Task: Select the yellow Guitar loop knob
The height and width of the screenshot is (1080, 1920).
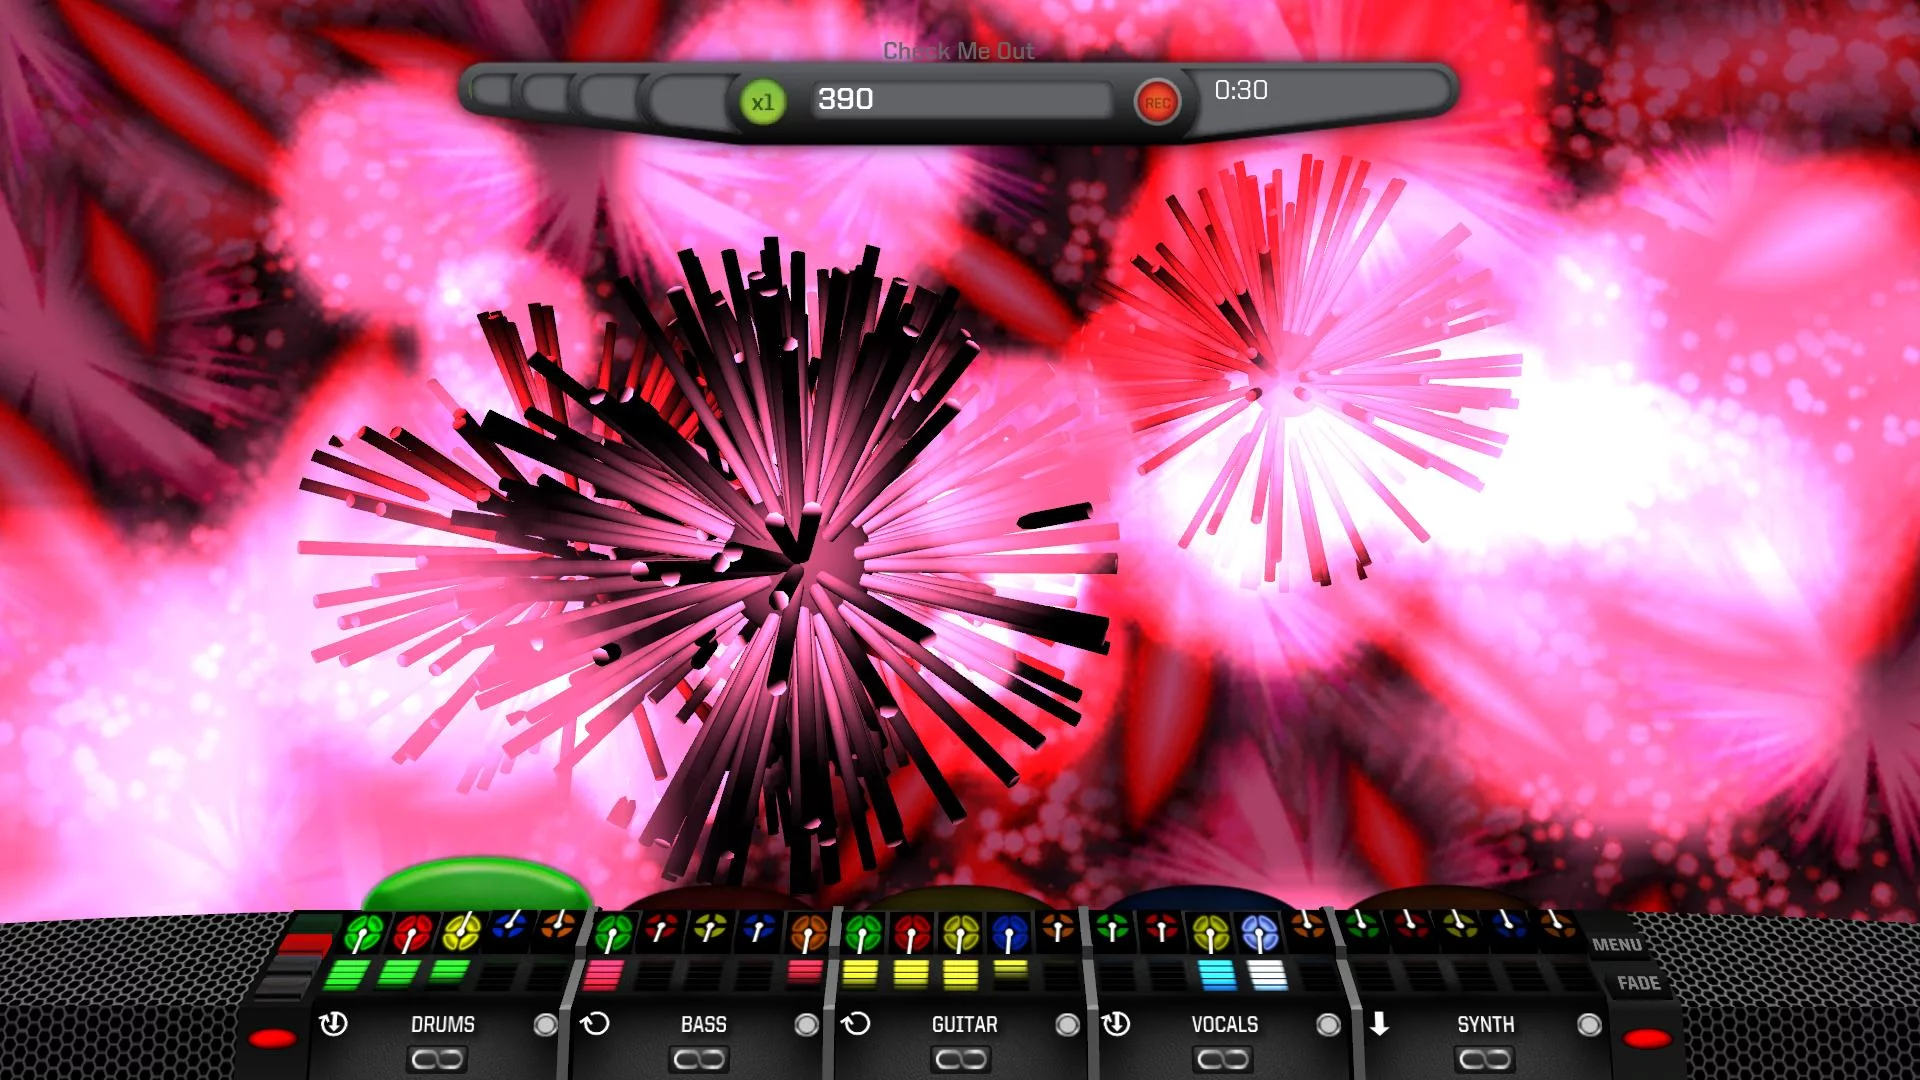Action: (x=961, y=936)
